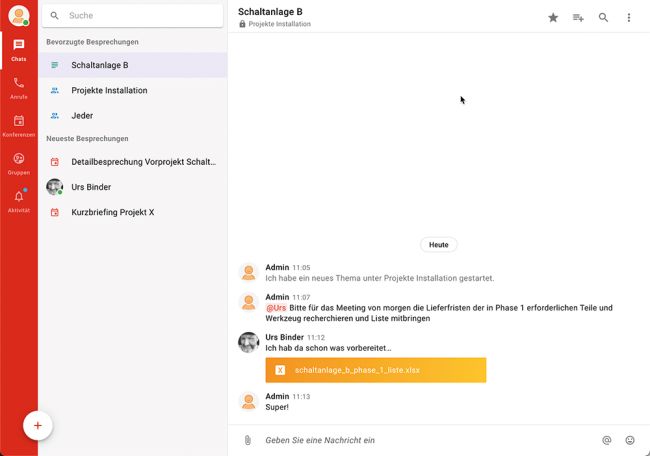Viewport: 650px width, 456px height.
Task: Click the message field Geben Sie eine Nachricht ein
Action: point(427,440)
